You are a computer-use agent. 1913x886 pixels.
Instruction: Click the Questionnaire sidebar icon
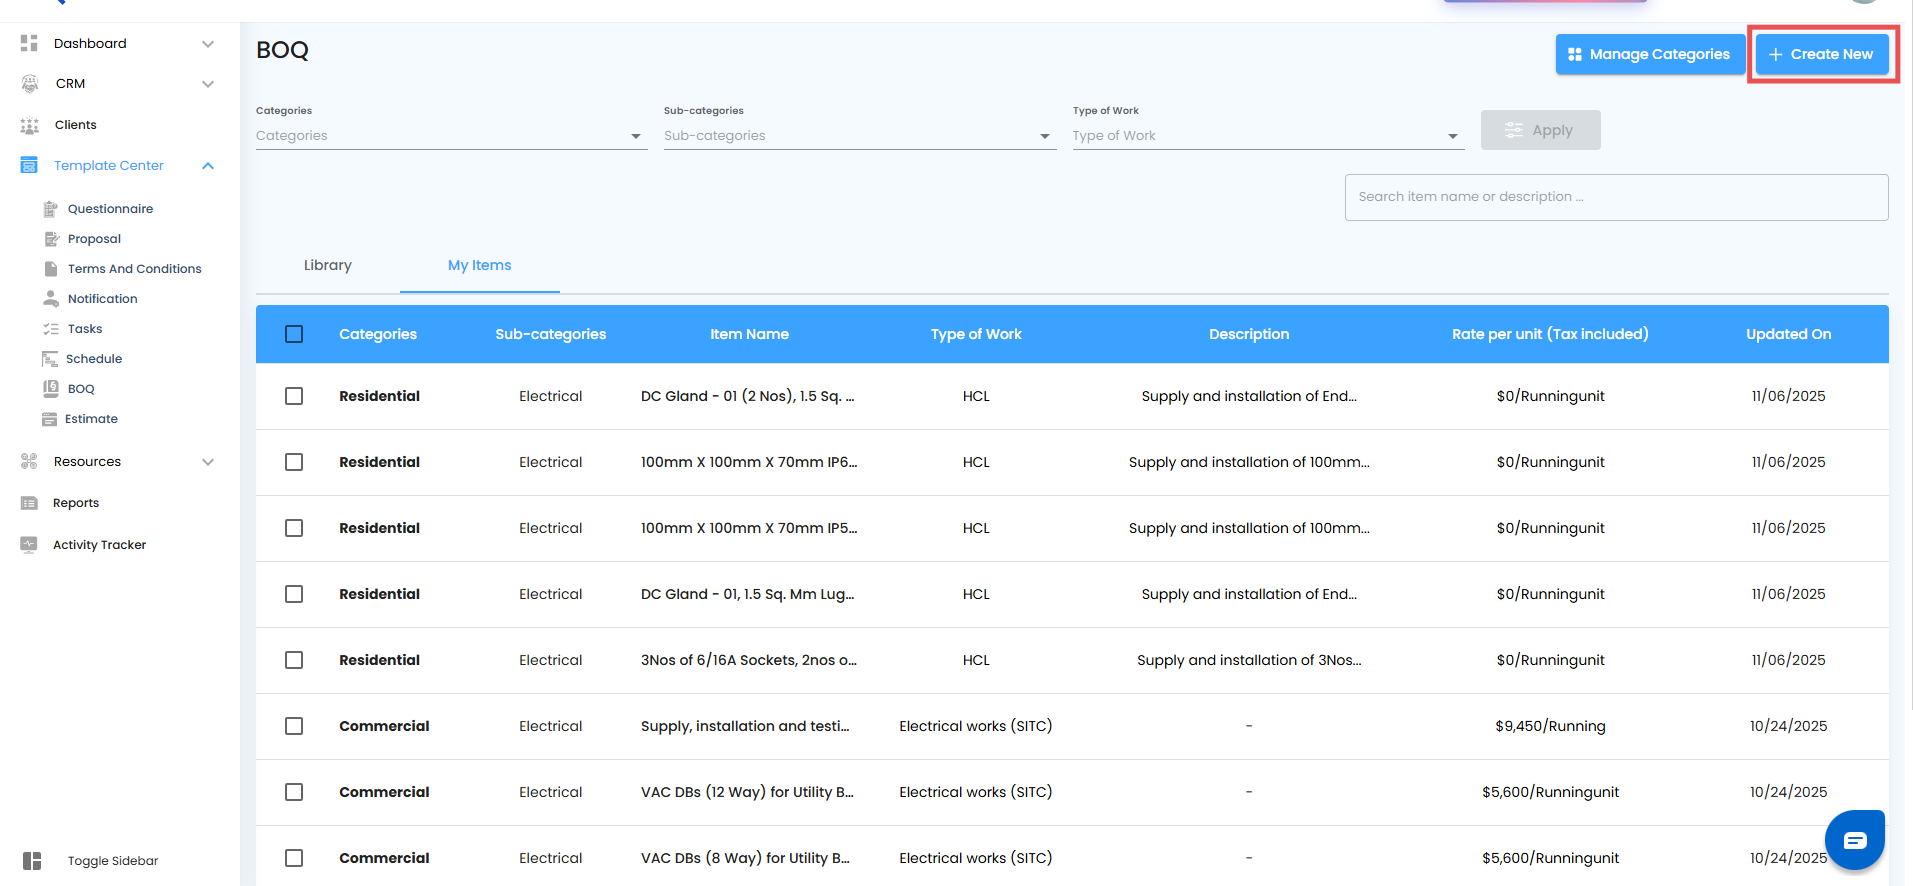click(x=51, y=209)
